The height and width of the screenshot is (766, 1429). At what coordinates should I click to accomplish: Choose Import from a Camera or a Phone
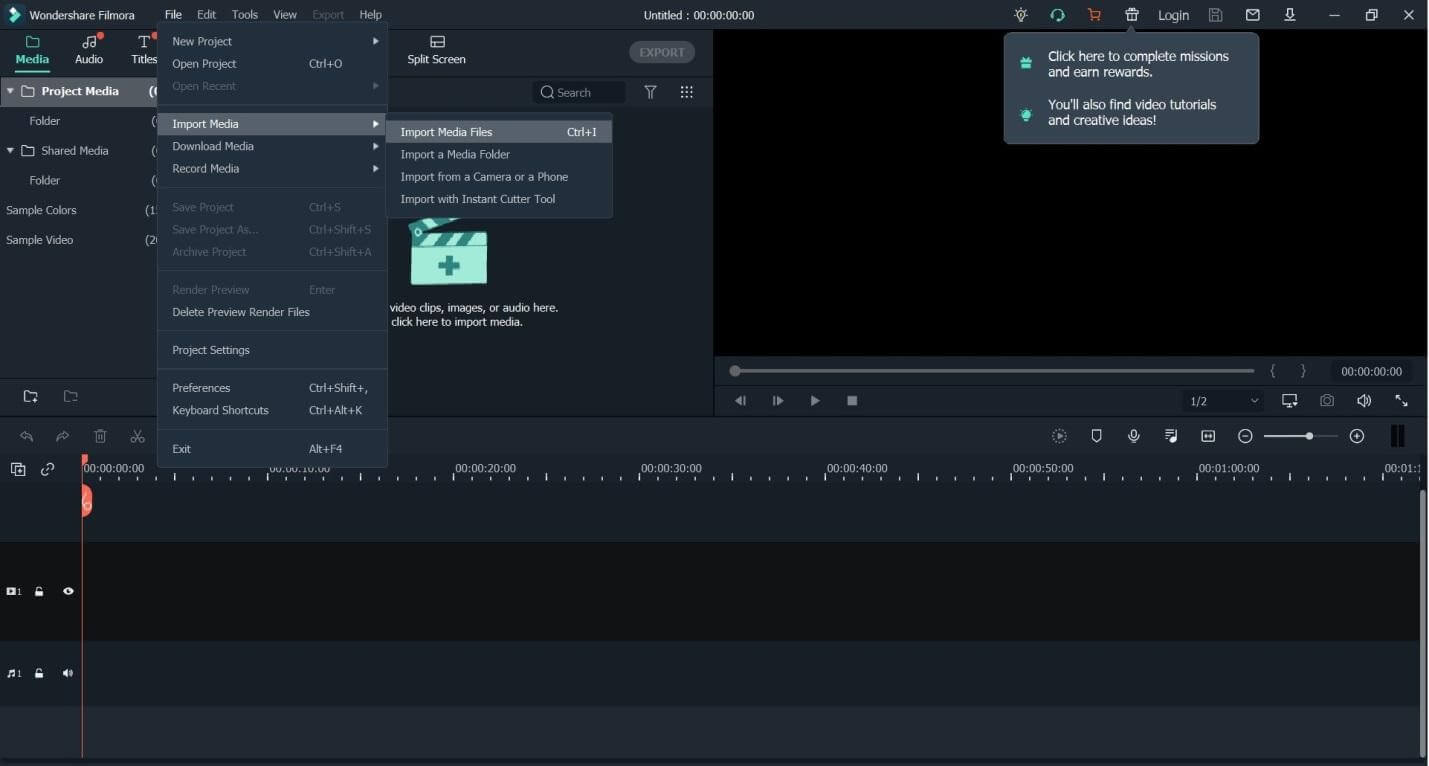tap(499, 177)
